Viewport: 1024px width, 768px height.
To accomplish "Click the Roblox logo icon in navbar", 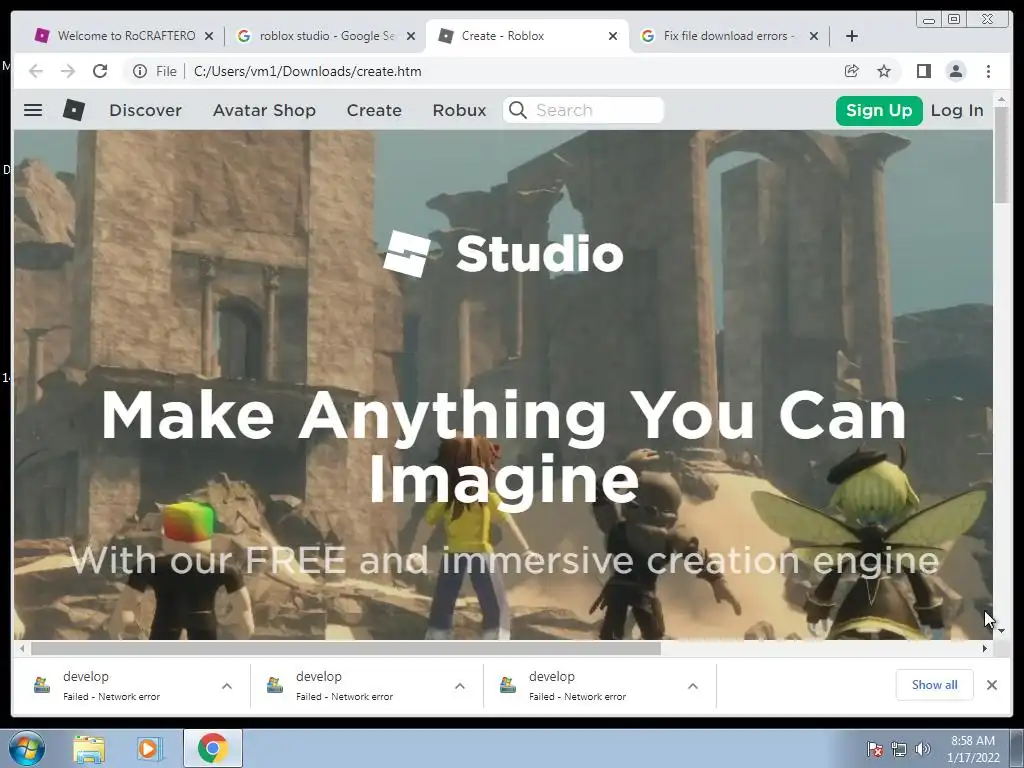I will (74, 110).
